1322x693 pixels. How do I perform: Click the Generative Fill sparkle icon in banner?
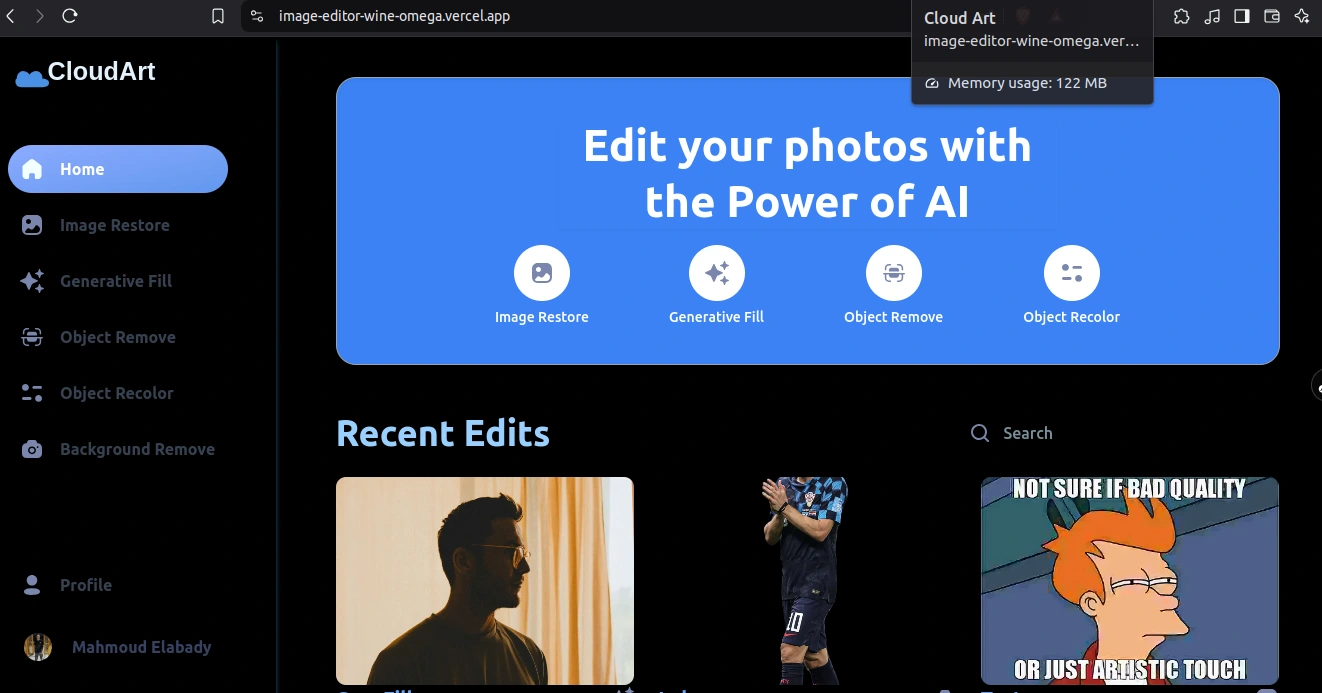click(x=717, y=273)
